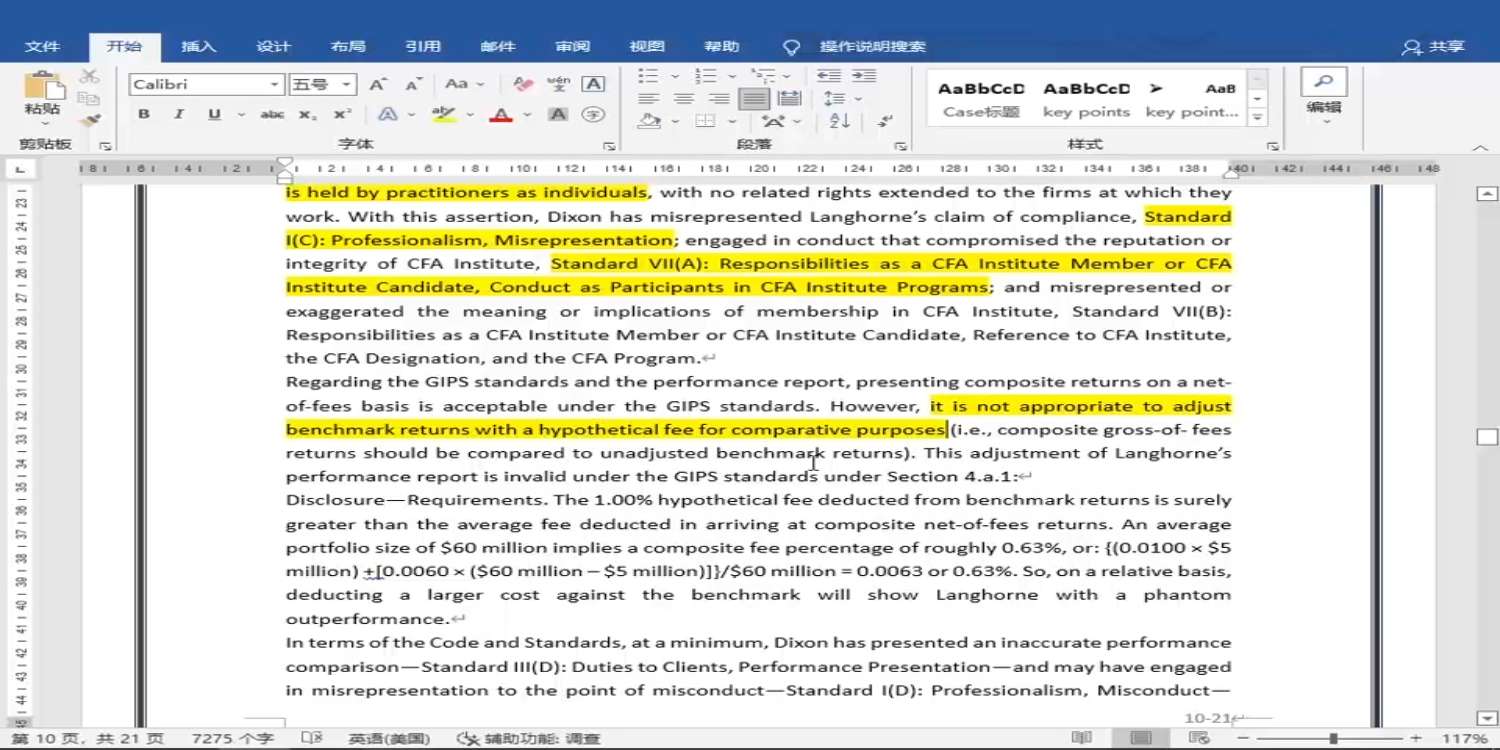Viewport: 1500px width, 750px height.
Task: Switch to the 布局 (Layout) tab
Action: (x=348, y=46)
